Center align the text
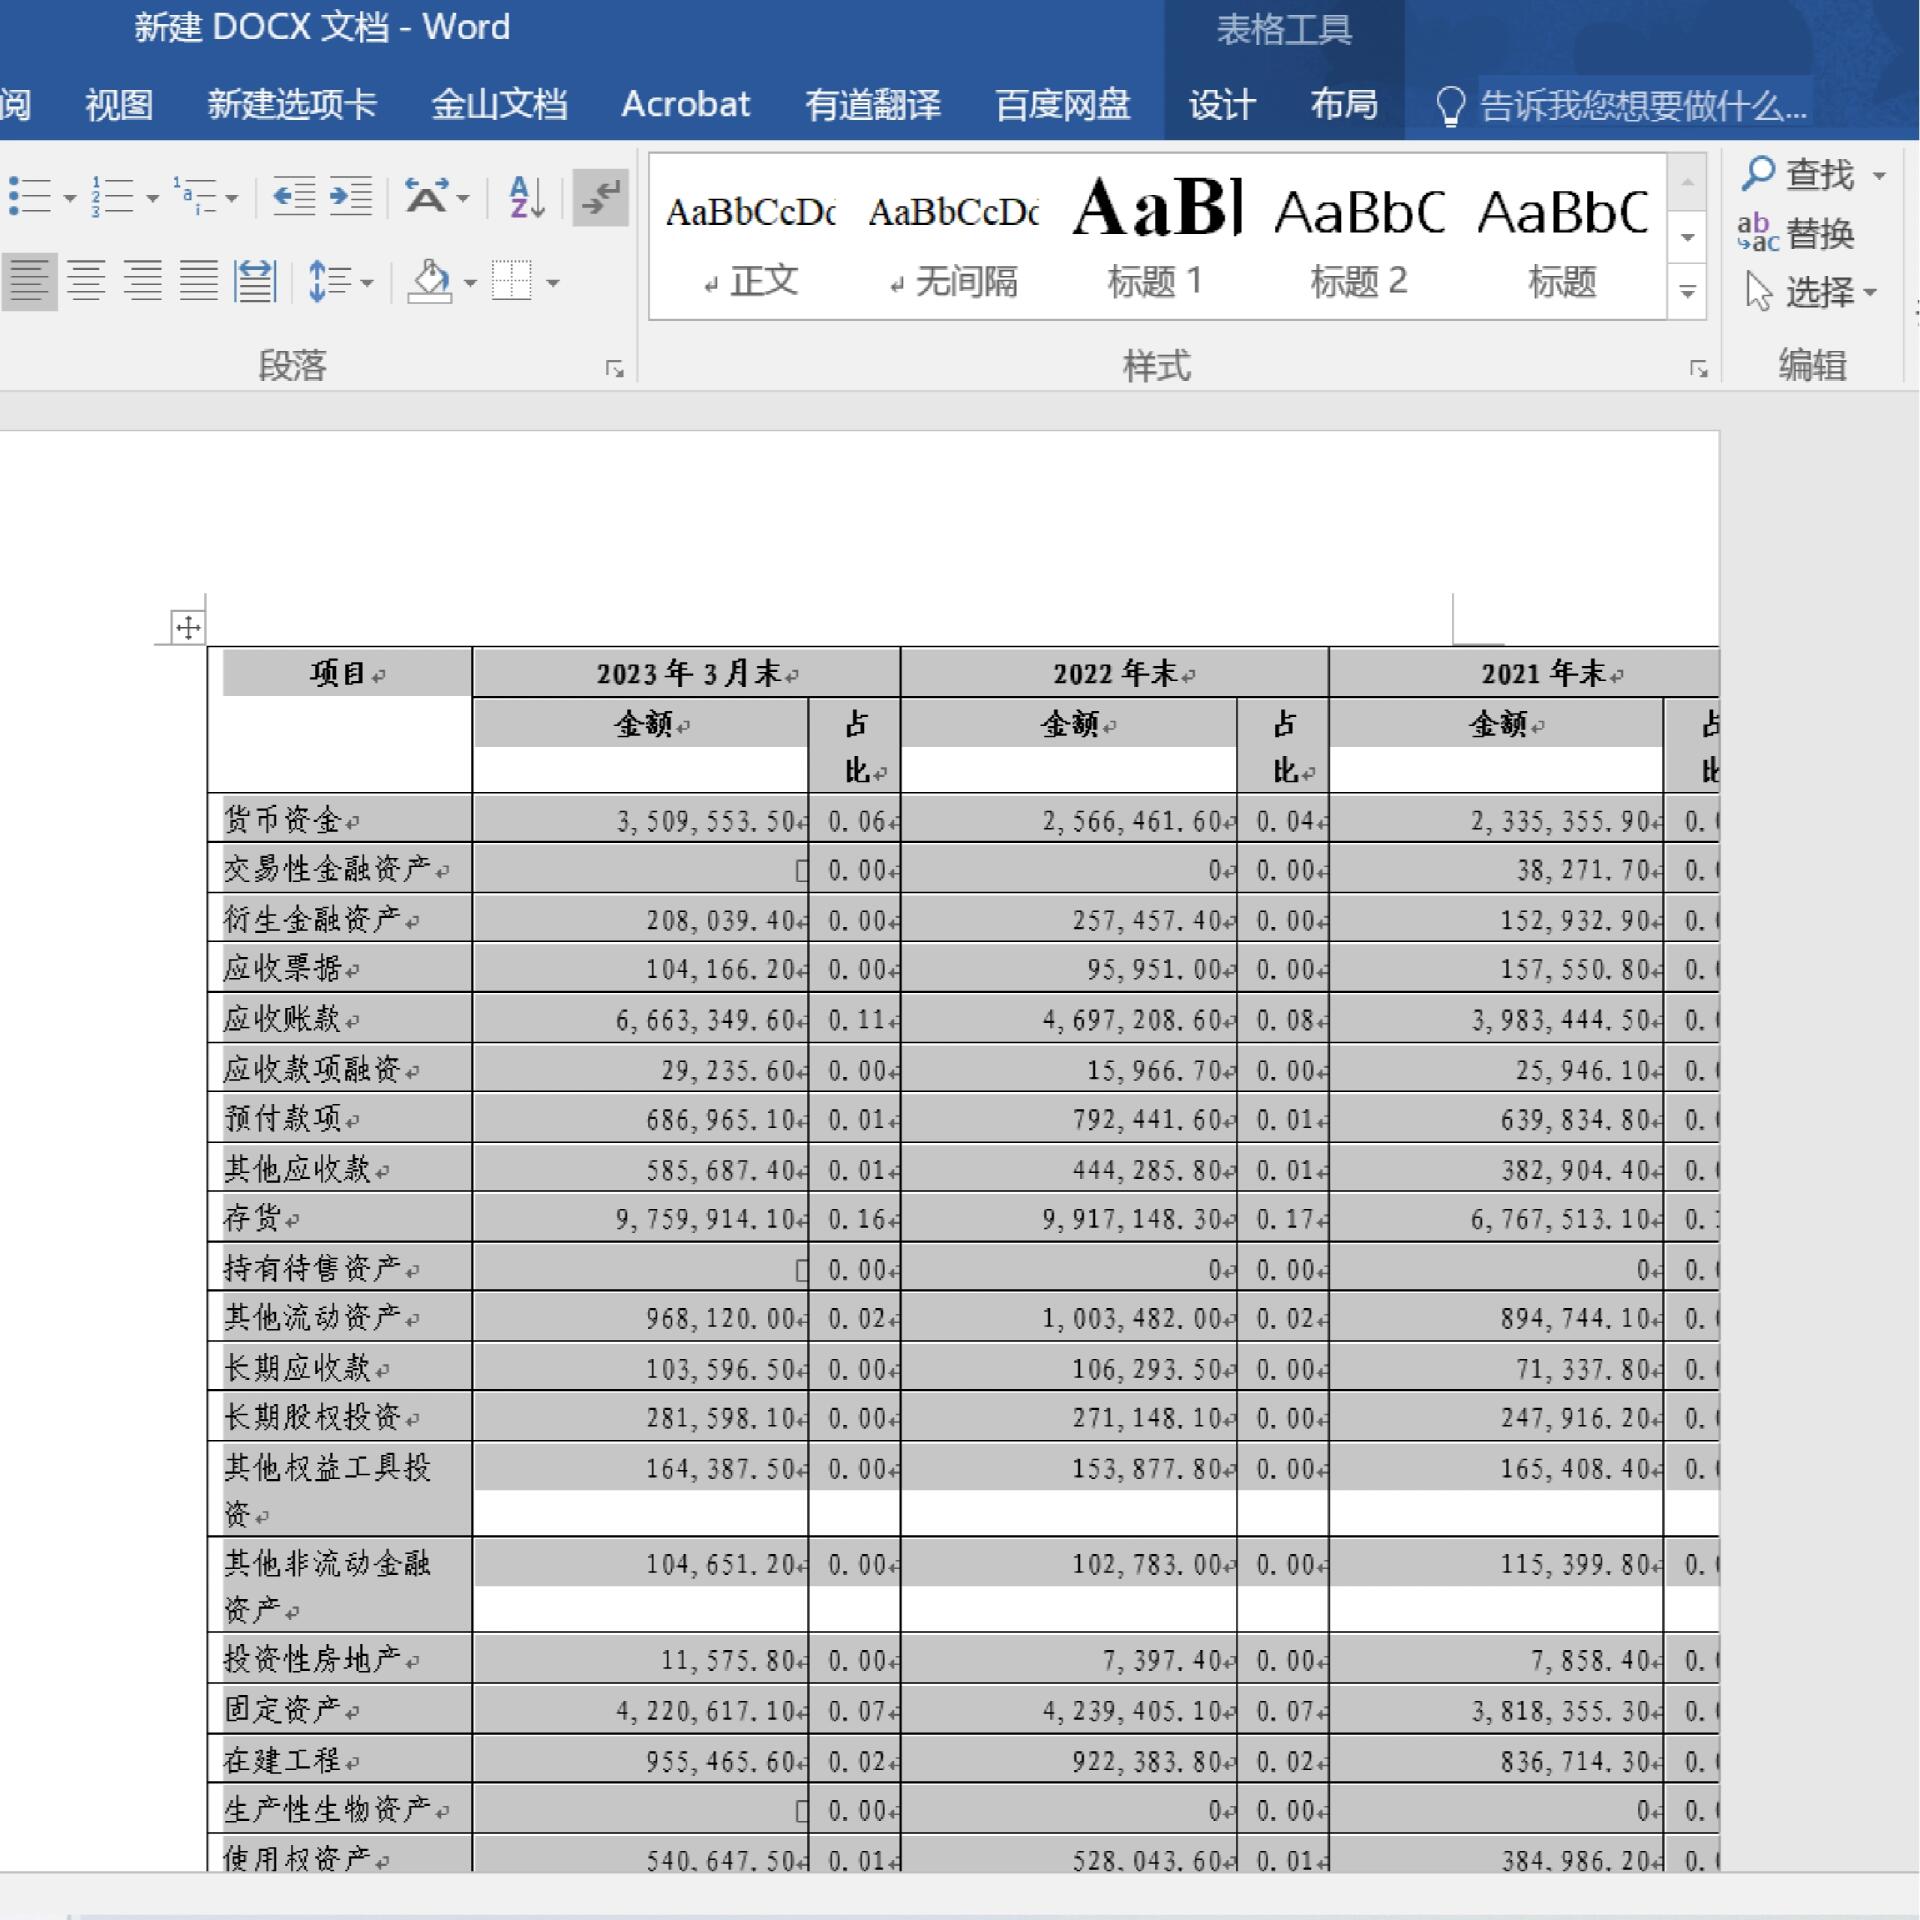Screen dimensions: 1920x1920 pyautogui.click(x=86, y=281)
